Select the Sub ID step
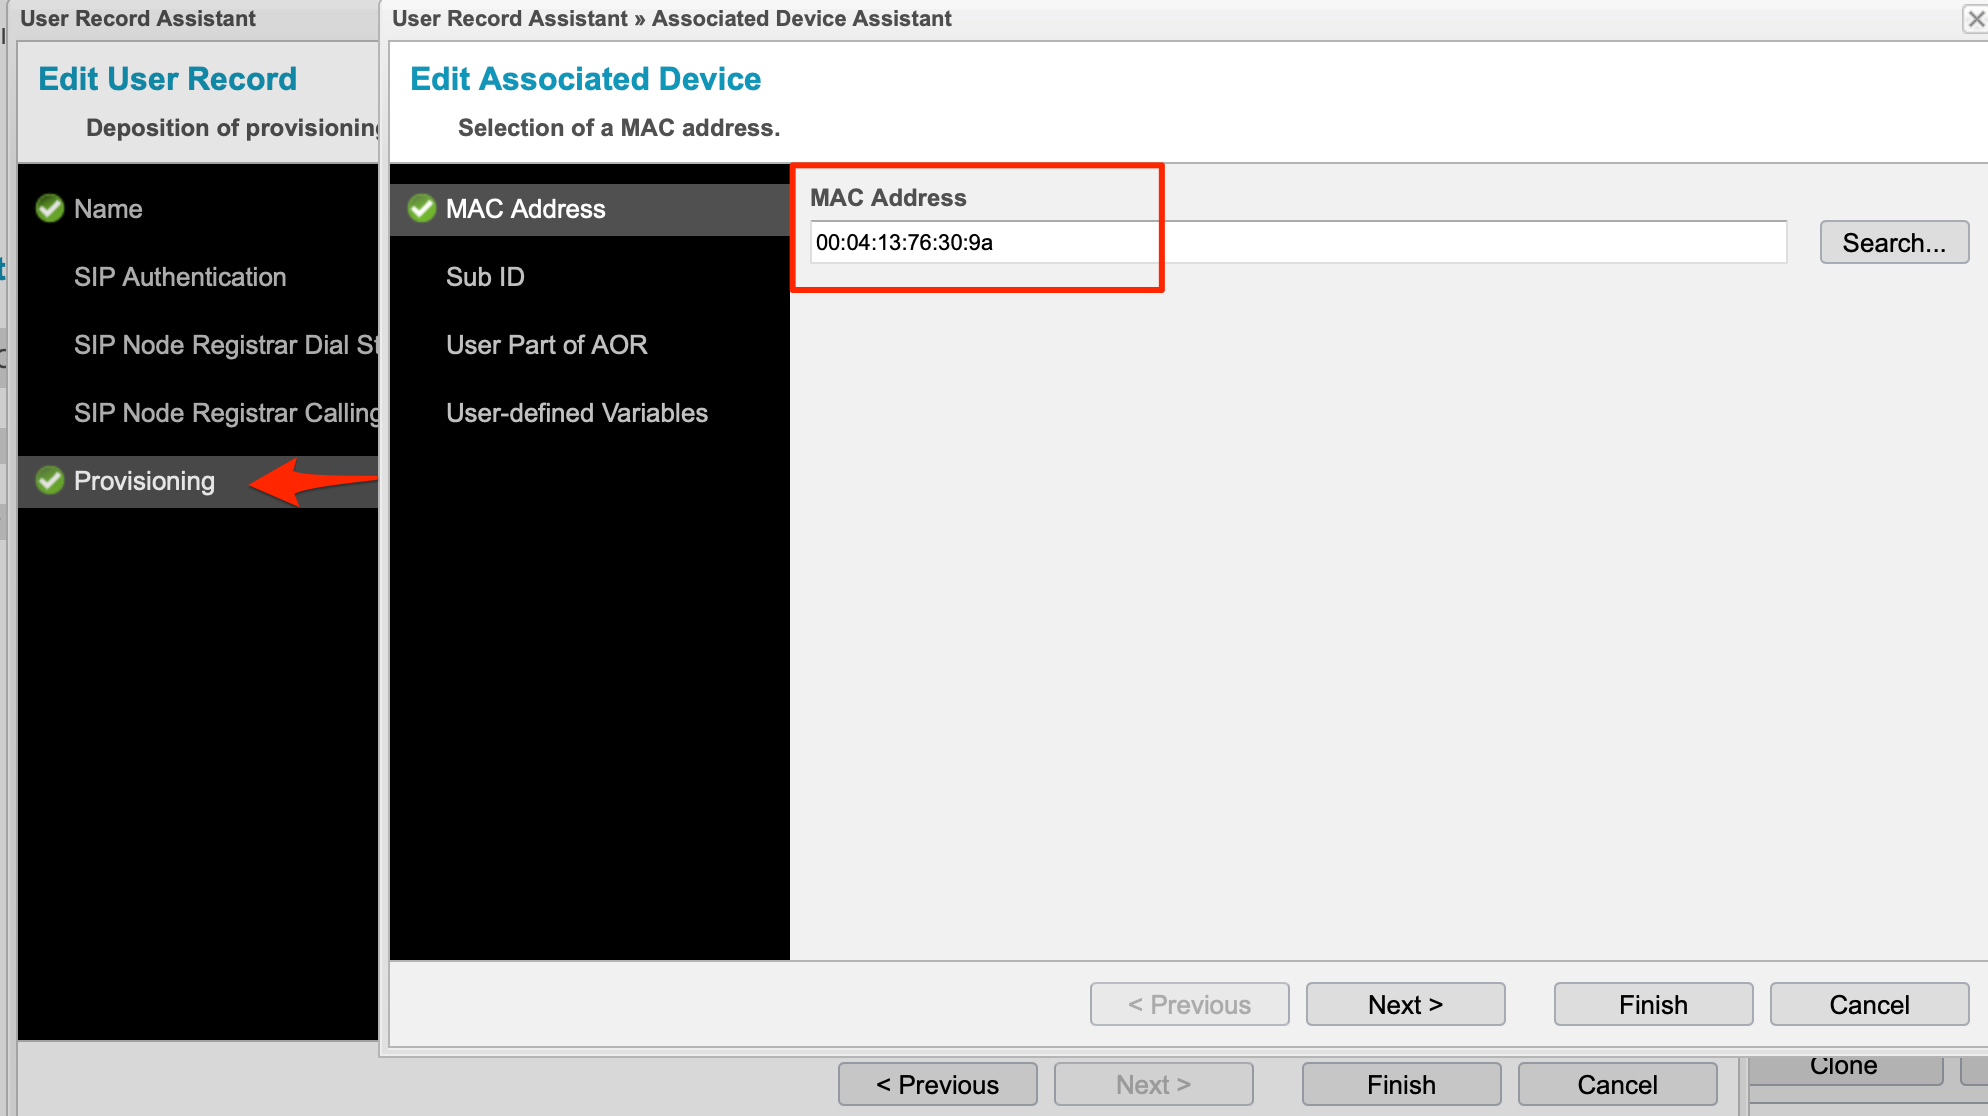The height and width of the screenshot is (1116, 1988). tap(485, 277)
